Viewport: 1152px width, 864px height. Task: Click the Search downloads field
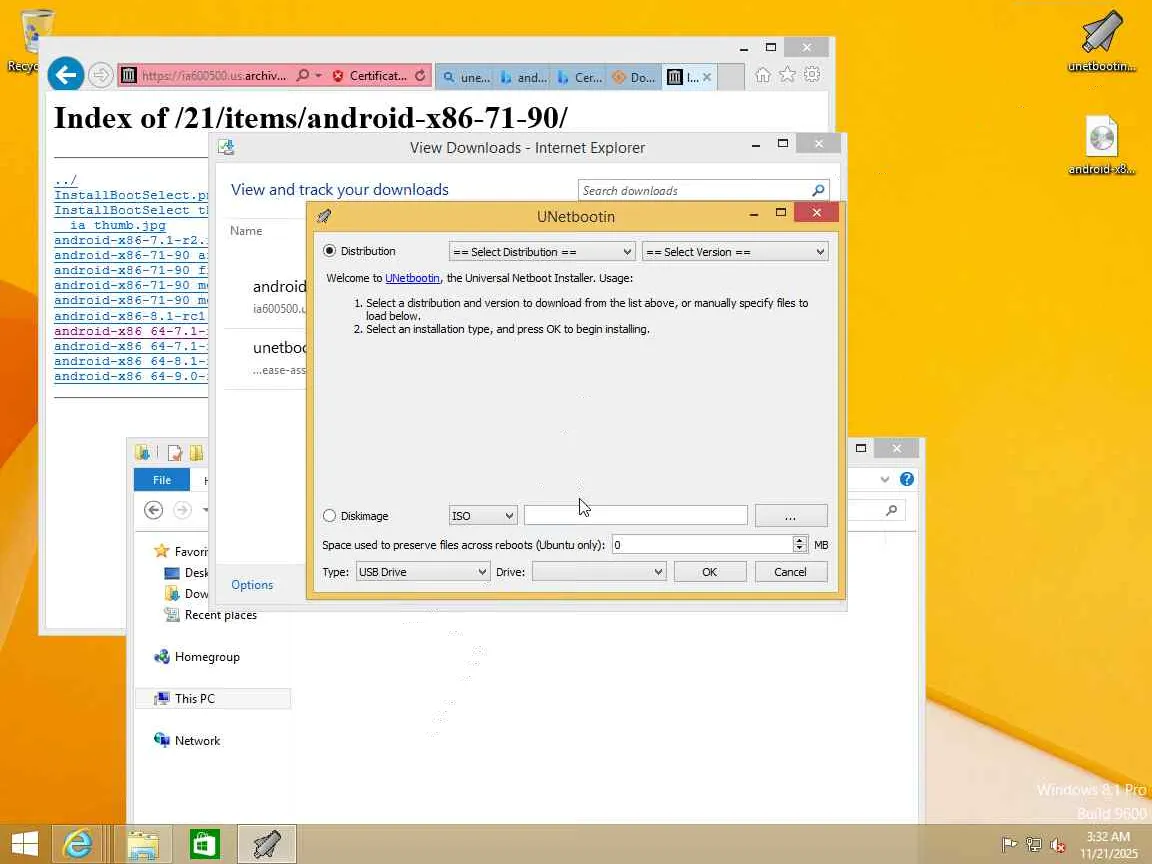click(x=694, y=190)
